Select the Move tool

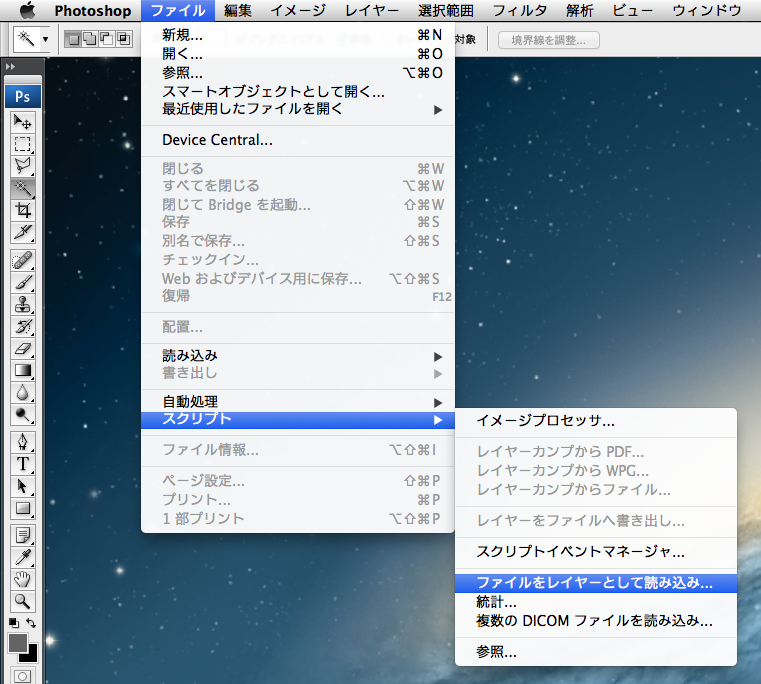coord(22,121)
